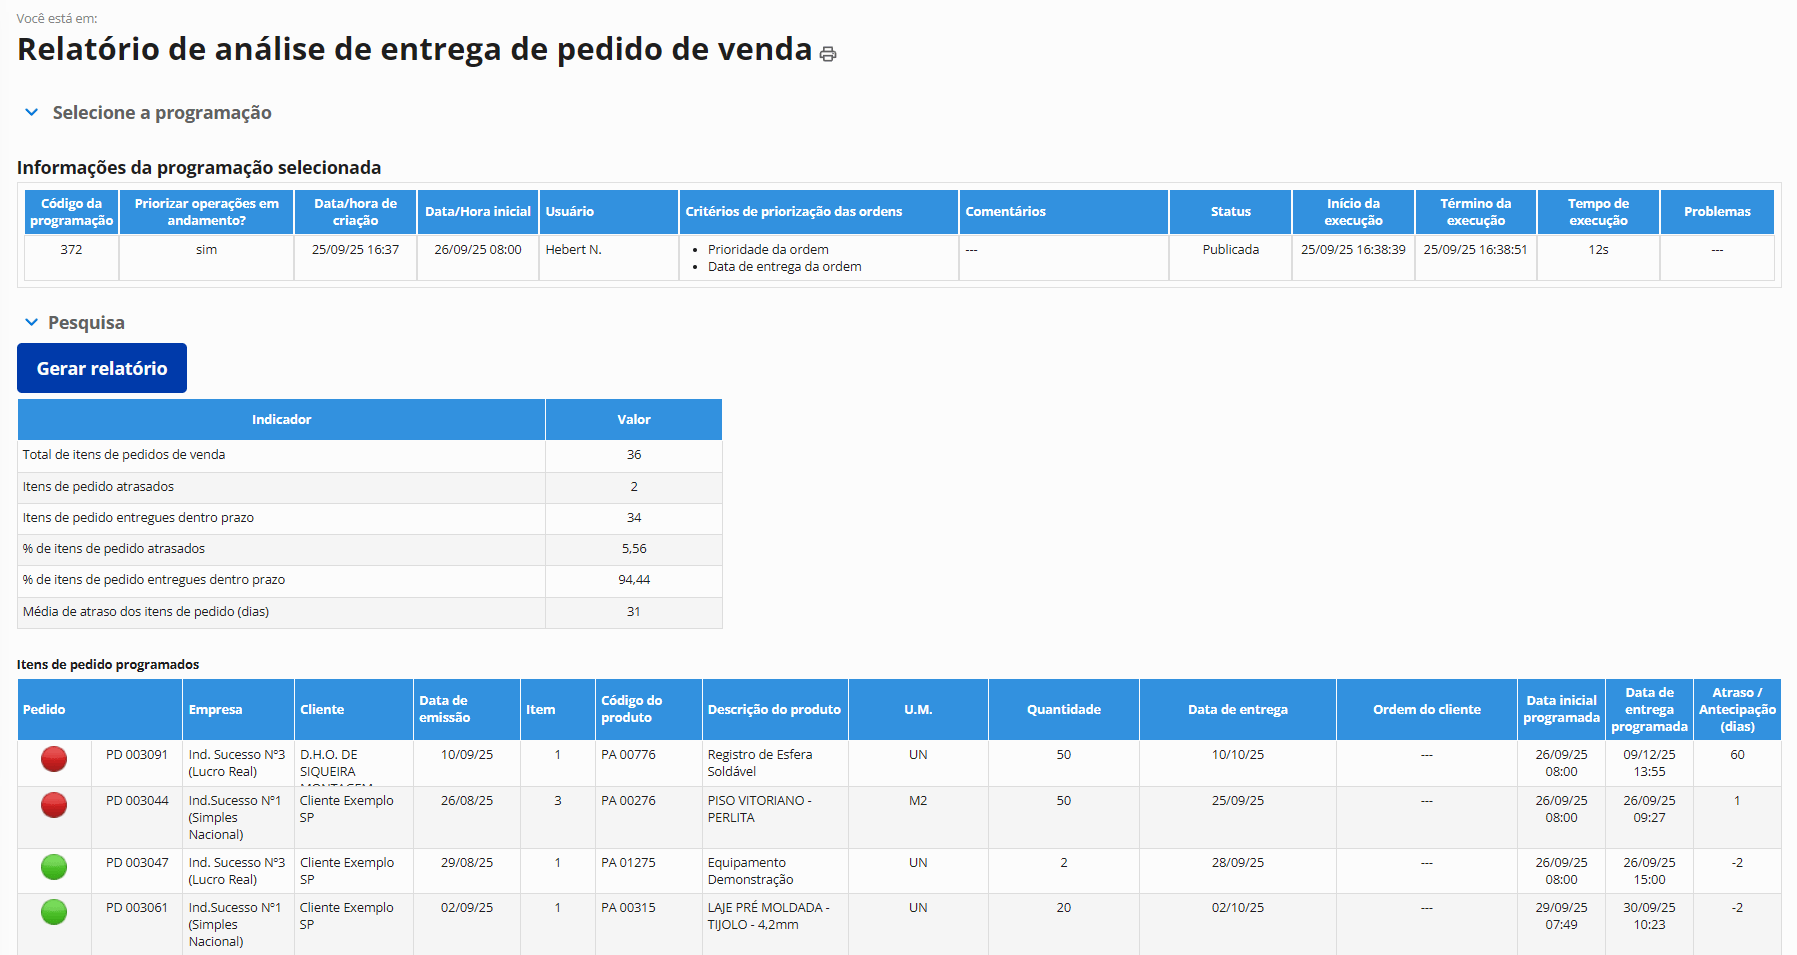Click the Código da programação header
Viewport: 1797px width, 955px height.
71,212
